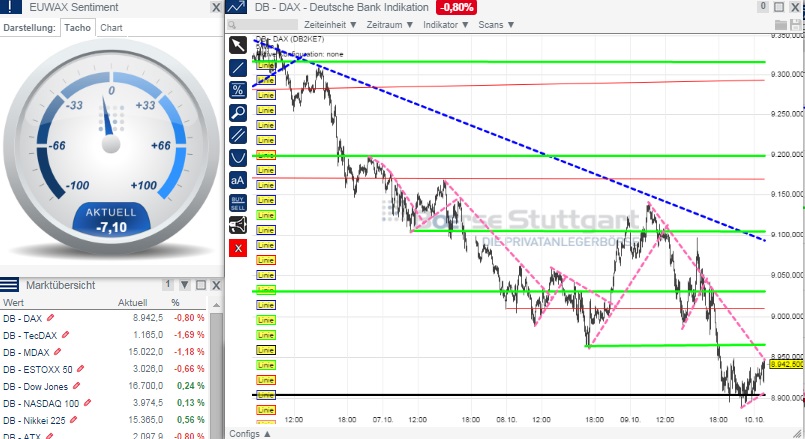Select the aA text annotation tool
This screenshot has height=439, width=805.
[238, 180]
